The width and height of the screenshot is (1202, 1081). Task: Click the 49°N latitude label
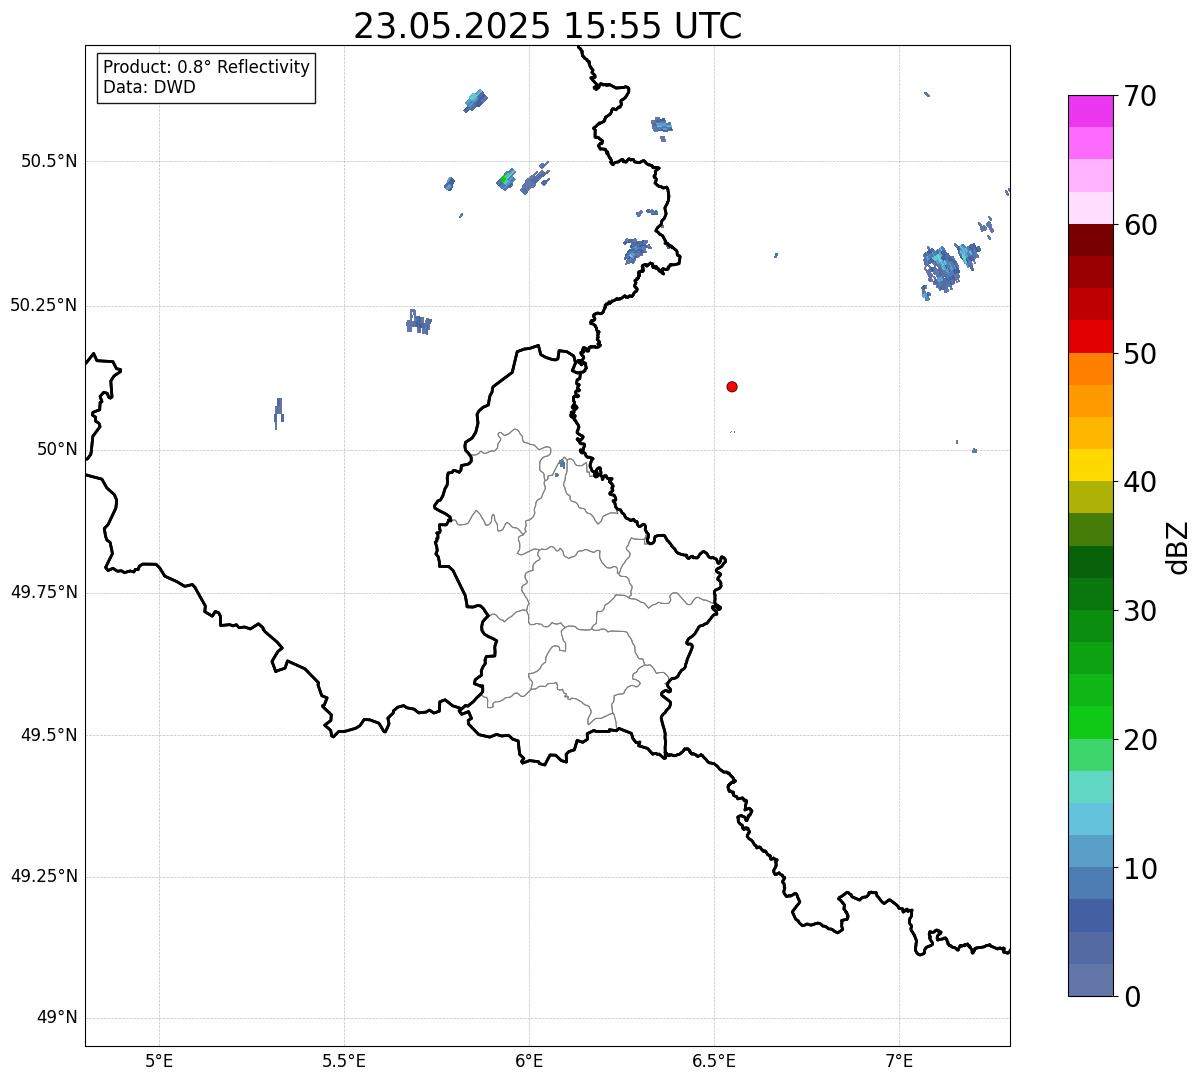57,1018
